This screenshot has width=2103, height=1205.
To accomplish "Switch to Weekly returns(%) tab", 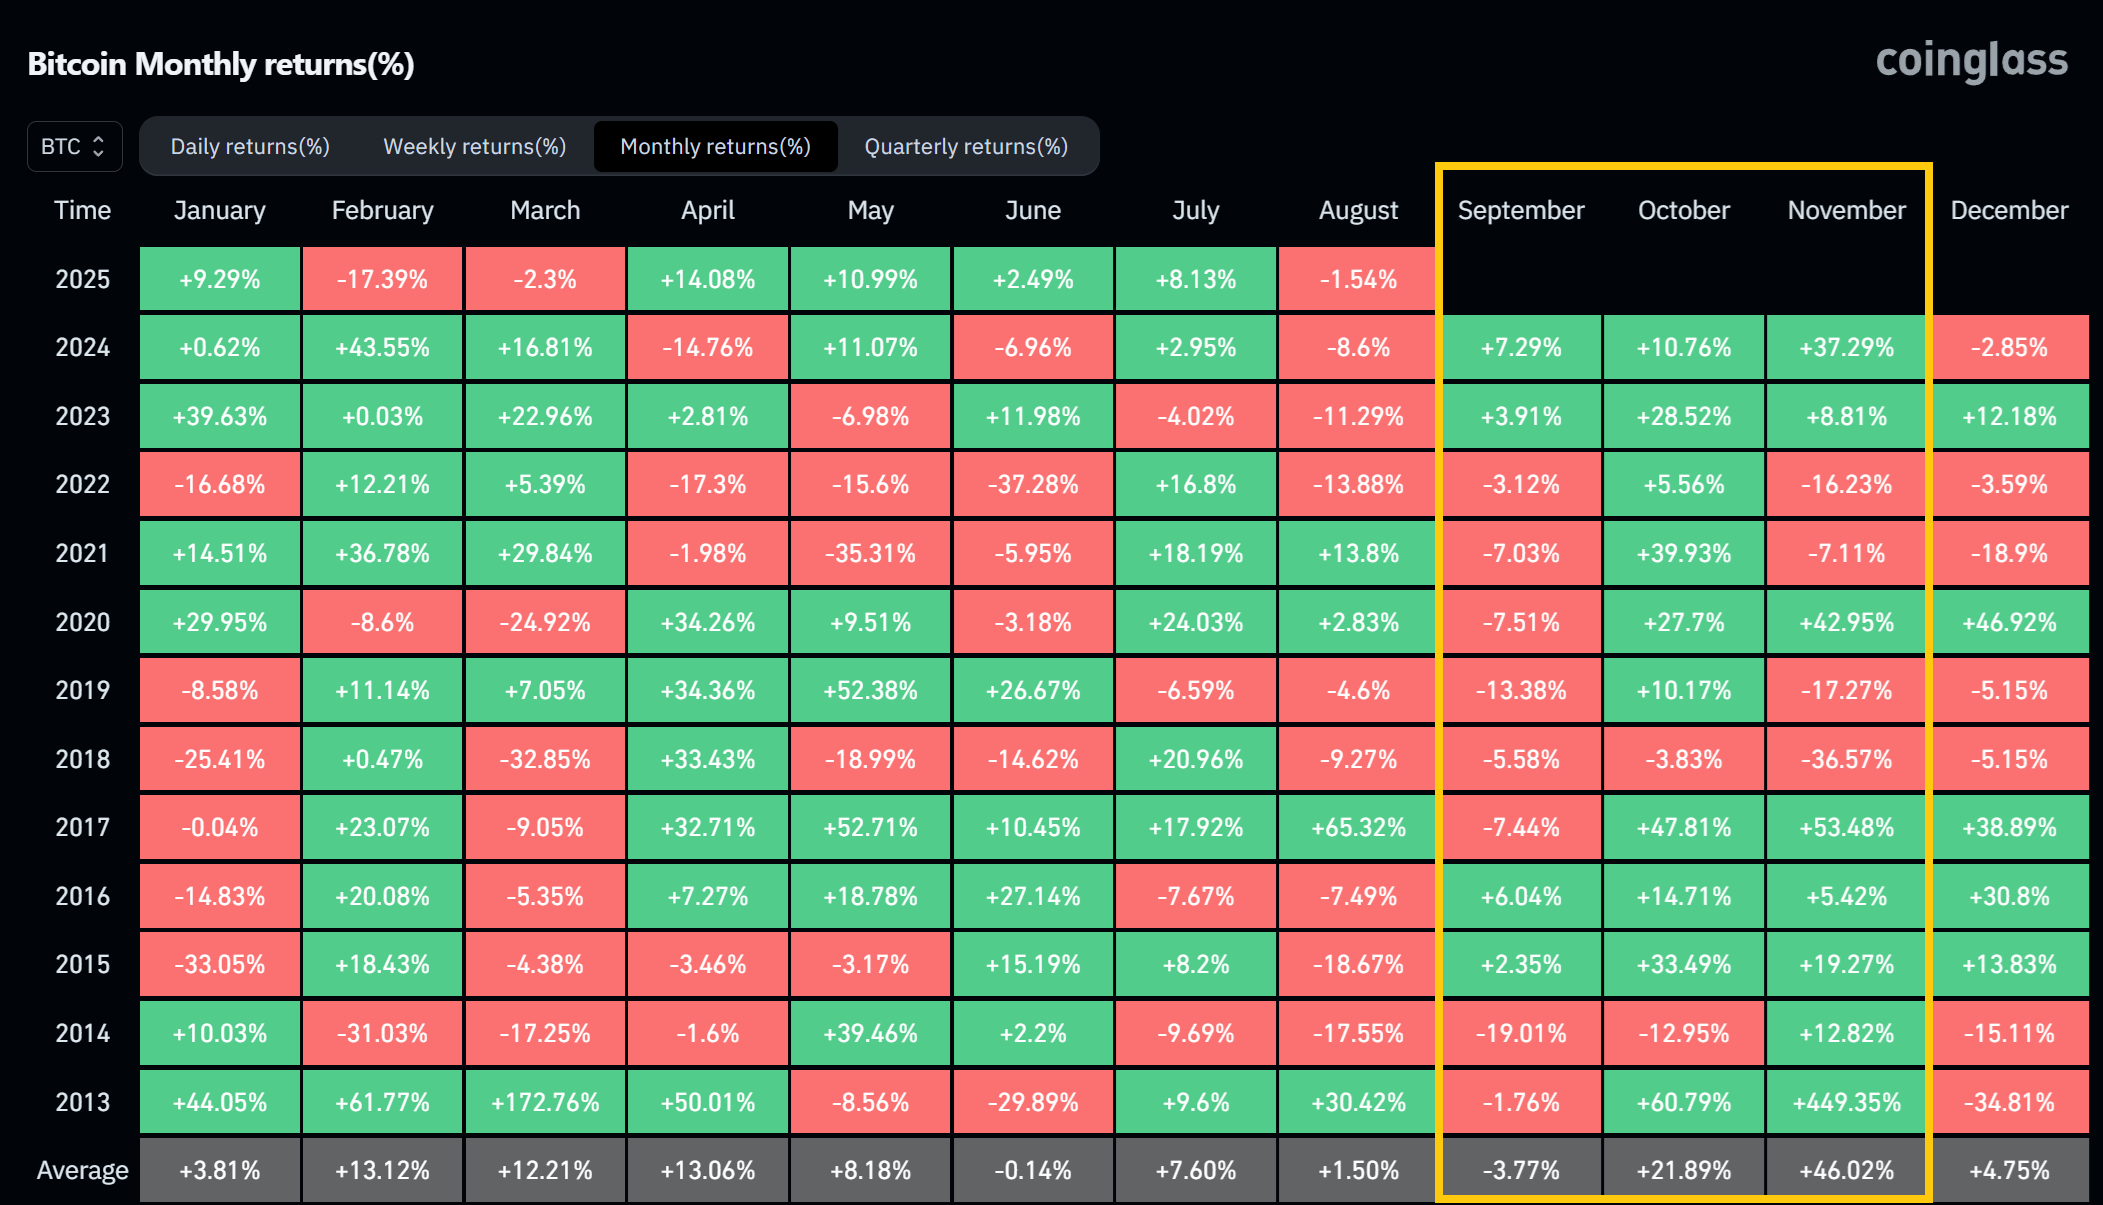I will tap(474, 147).
